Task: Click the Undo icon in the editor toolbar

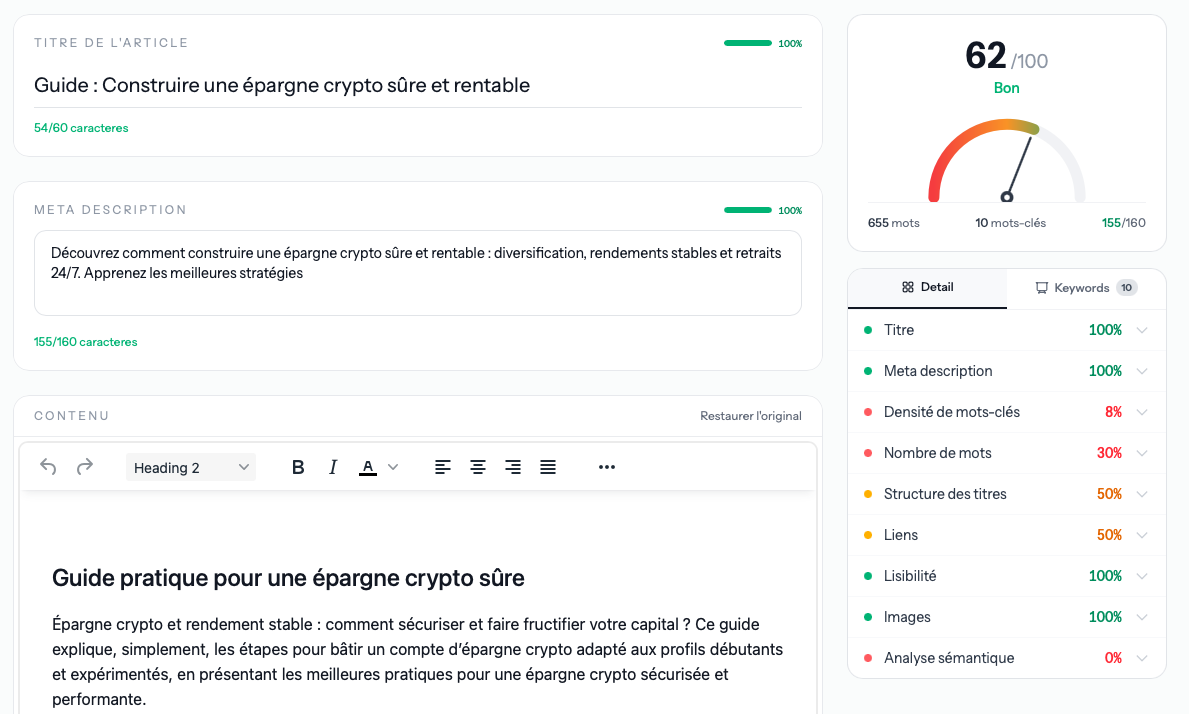Action: (x=48, y=466)
